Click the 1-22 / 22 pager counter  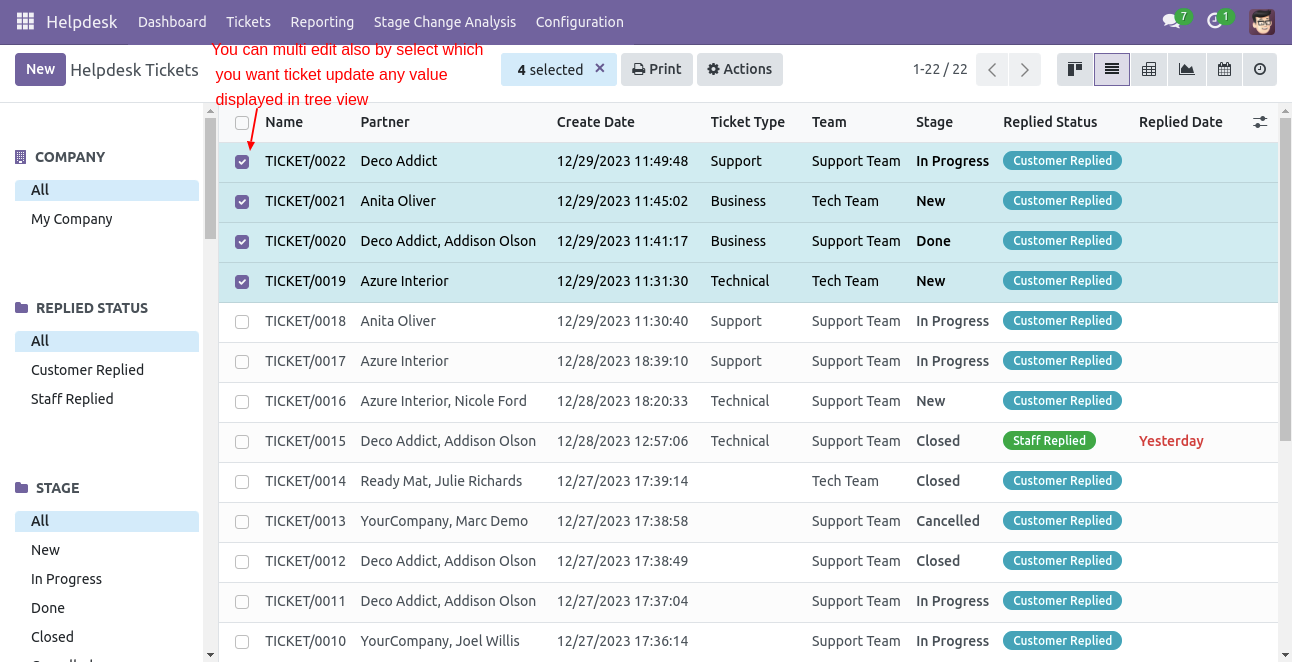(940, 69)
